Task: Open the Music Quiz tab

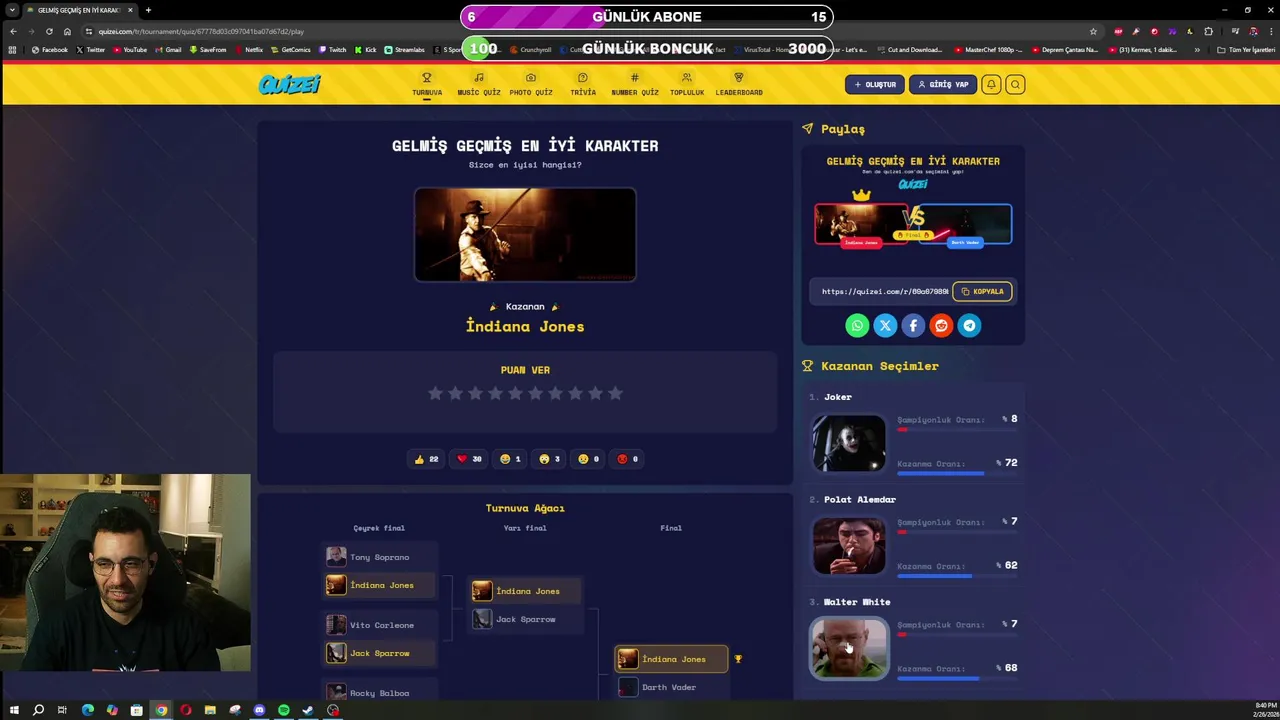Action: pyautogui.click(x=479, y=84)
